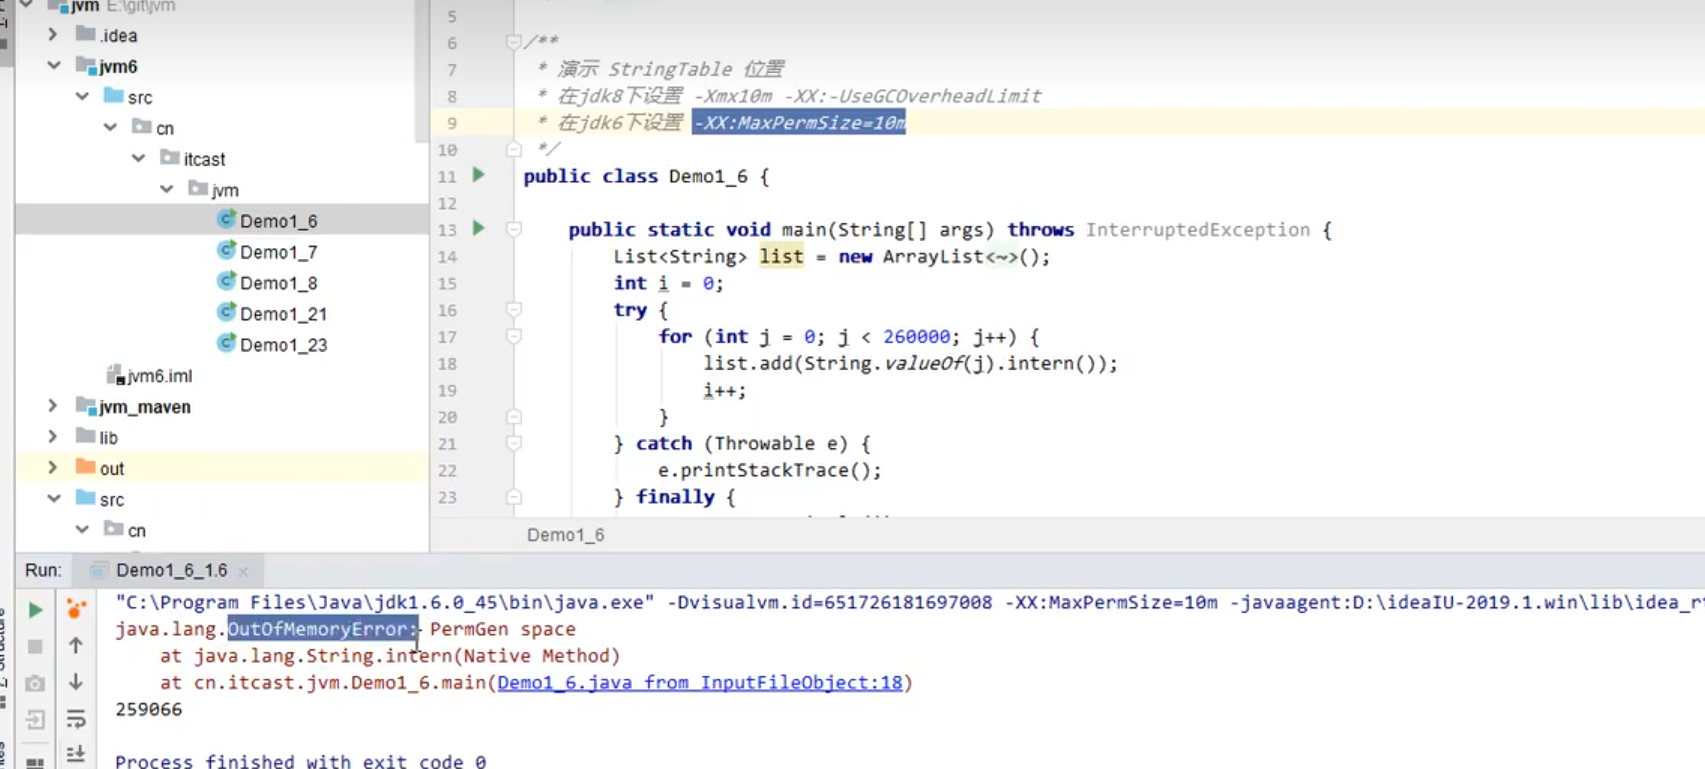Expand the lib folder chevron
This screenshot has width=1705, height=769.
click(53, 437)
